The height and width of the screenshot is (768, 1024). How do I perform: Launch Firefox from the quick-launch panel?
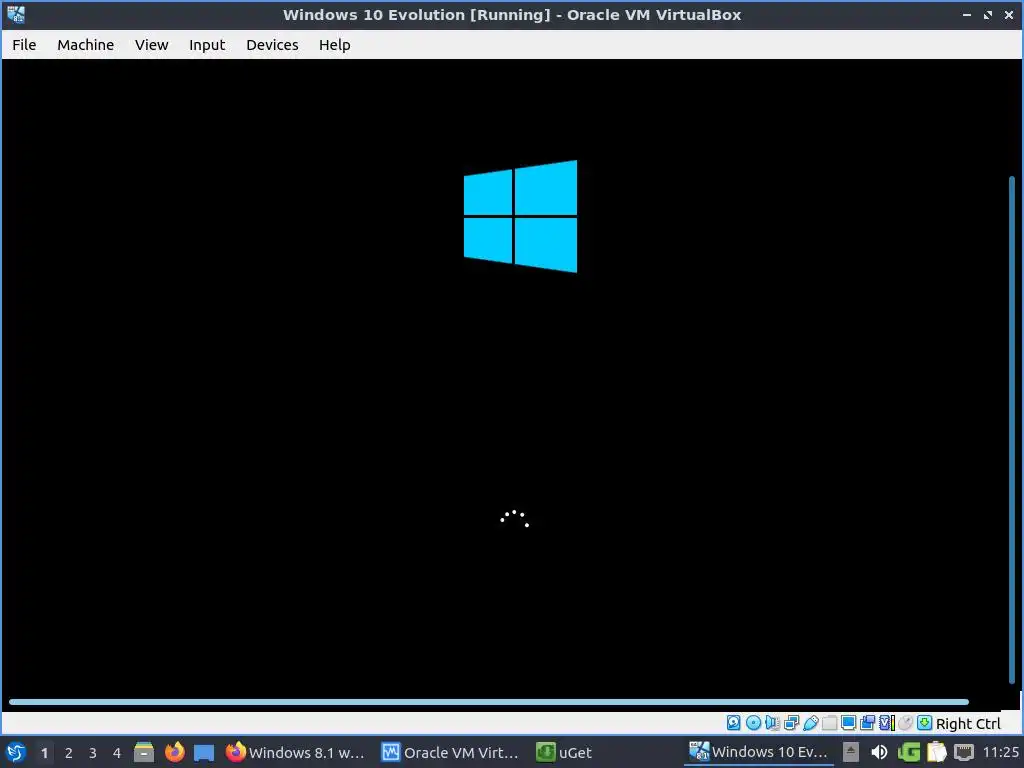[x=174, y=752]
